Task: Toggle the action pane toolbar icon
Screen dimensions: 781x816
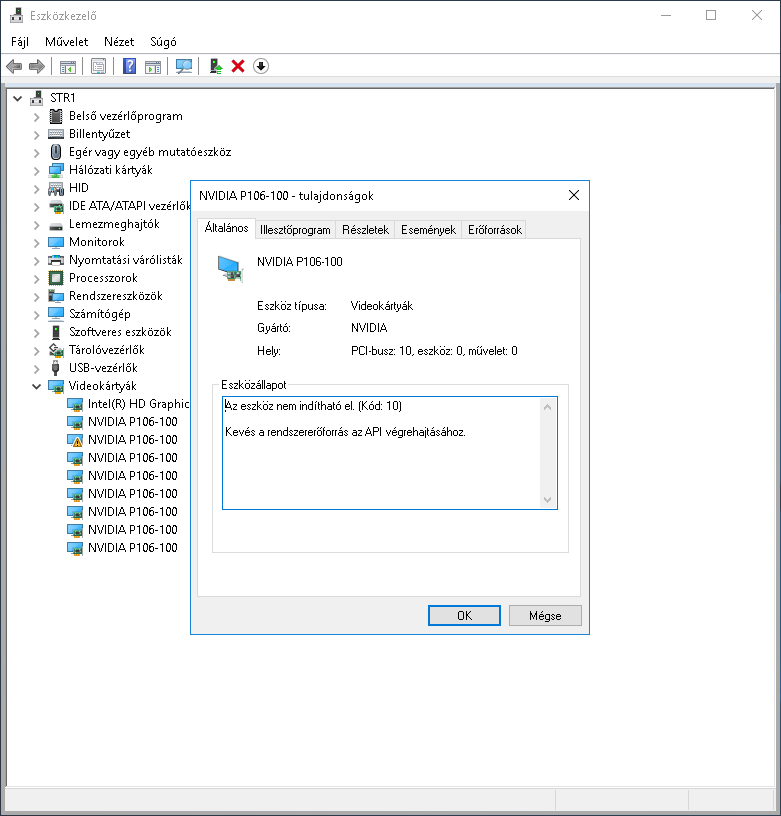Action: 153,67
